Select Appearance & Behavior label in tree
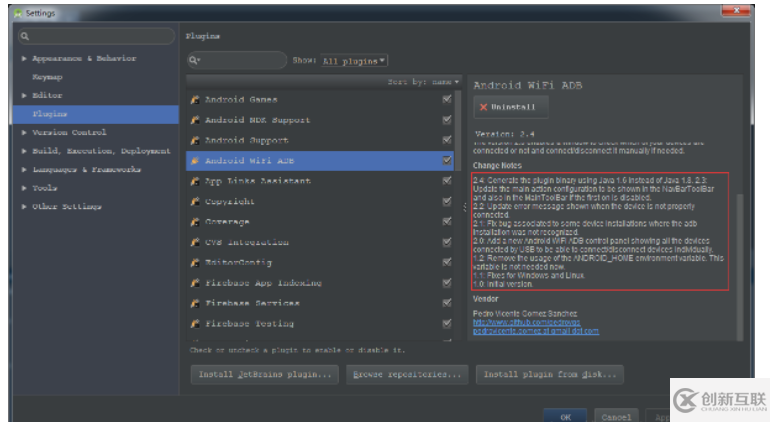This screenshot has height=422, width=770. coord(84,58)
